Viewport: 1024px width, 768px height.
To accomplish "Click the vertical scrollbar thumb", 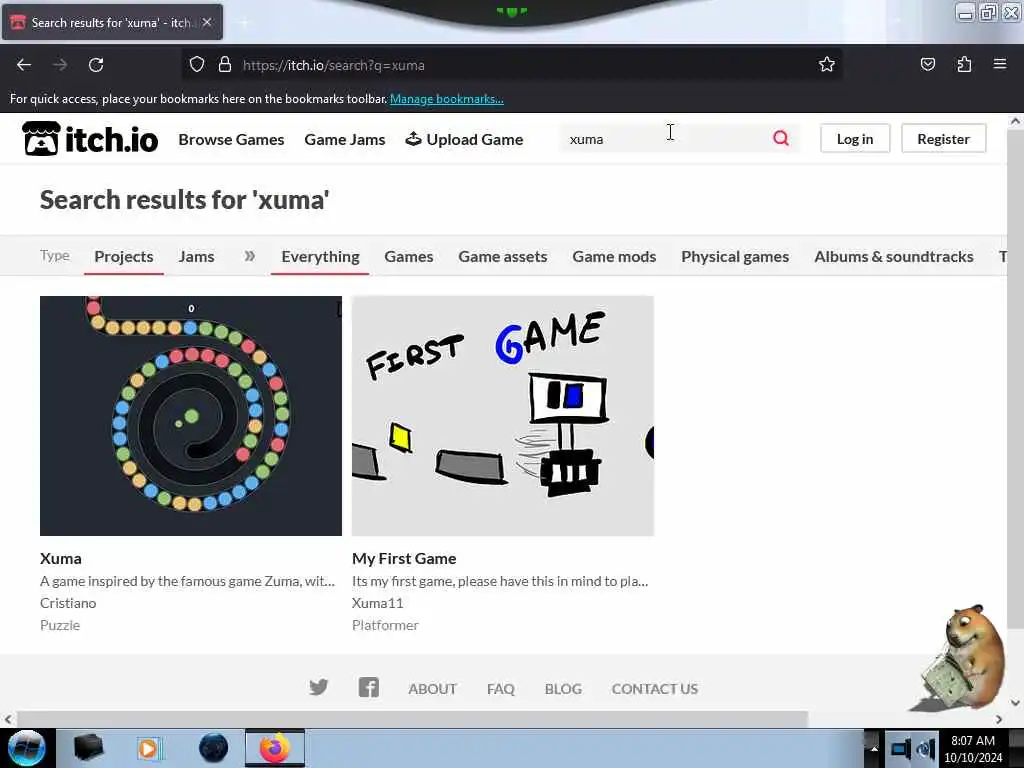I will coord(1015,379).
